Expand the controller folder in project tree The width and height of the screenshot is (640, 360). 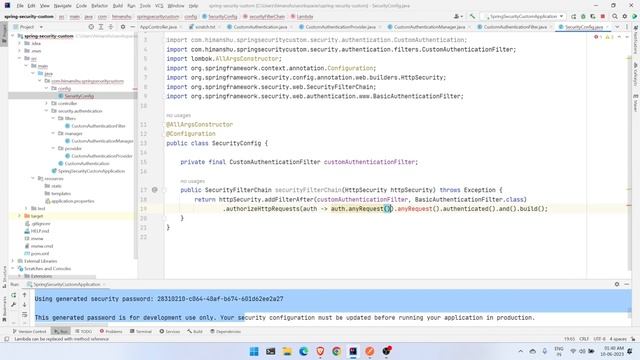tap(47, 103)
